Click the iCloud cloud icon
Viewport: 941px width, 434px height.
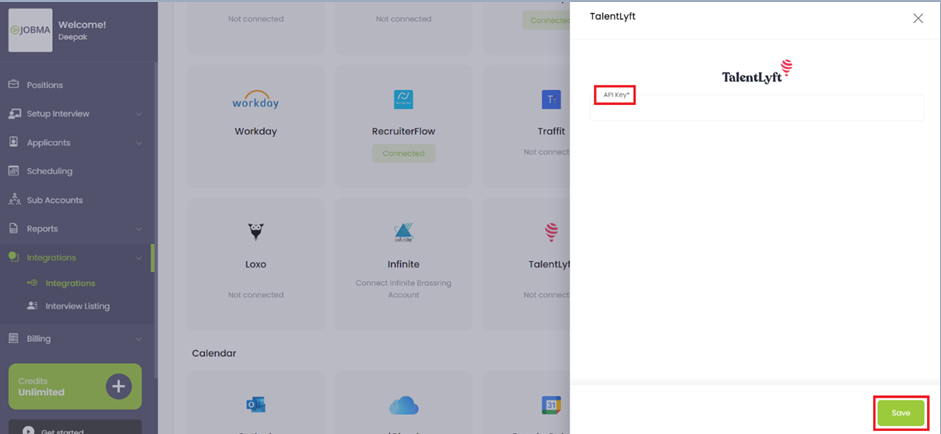coord(403,405)
